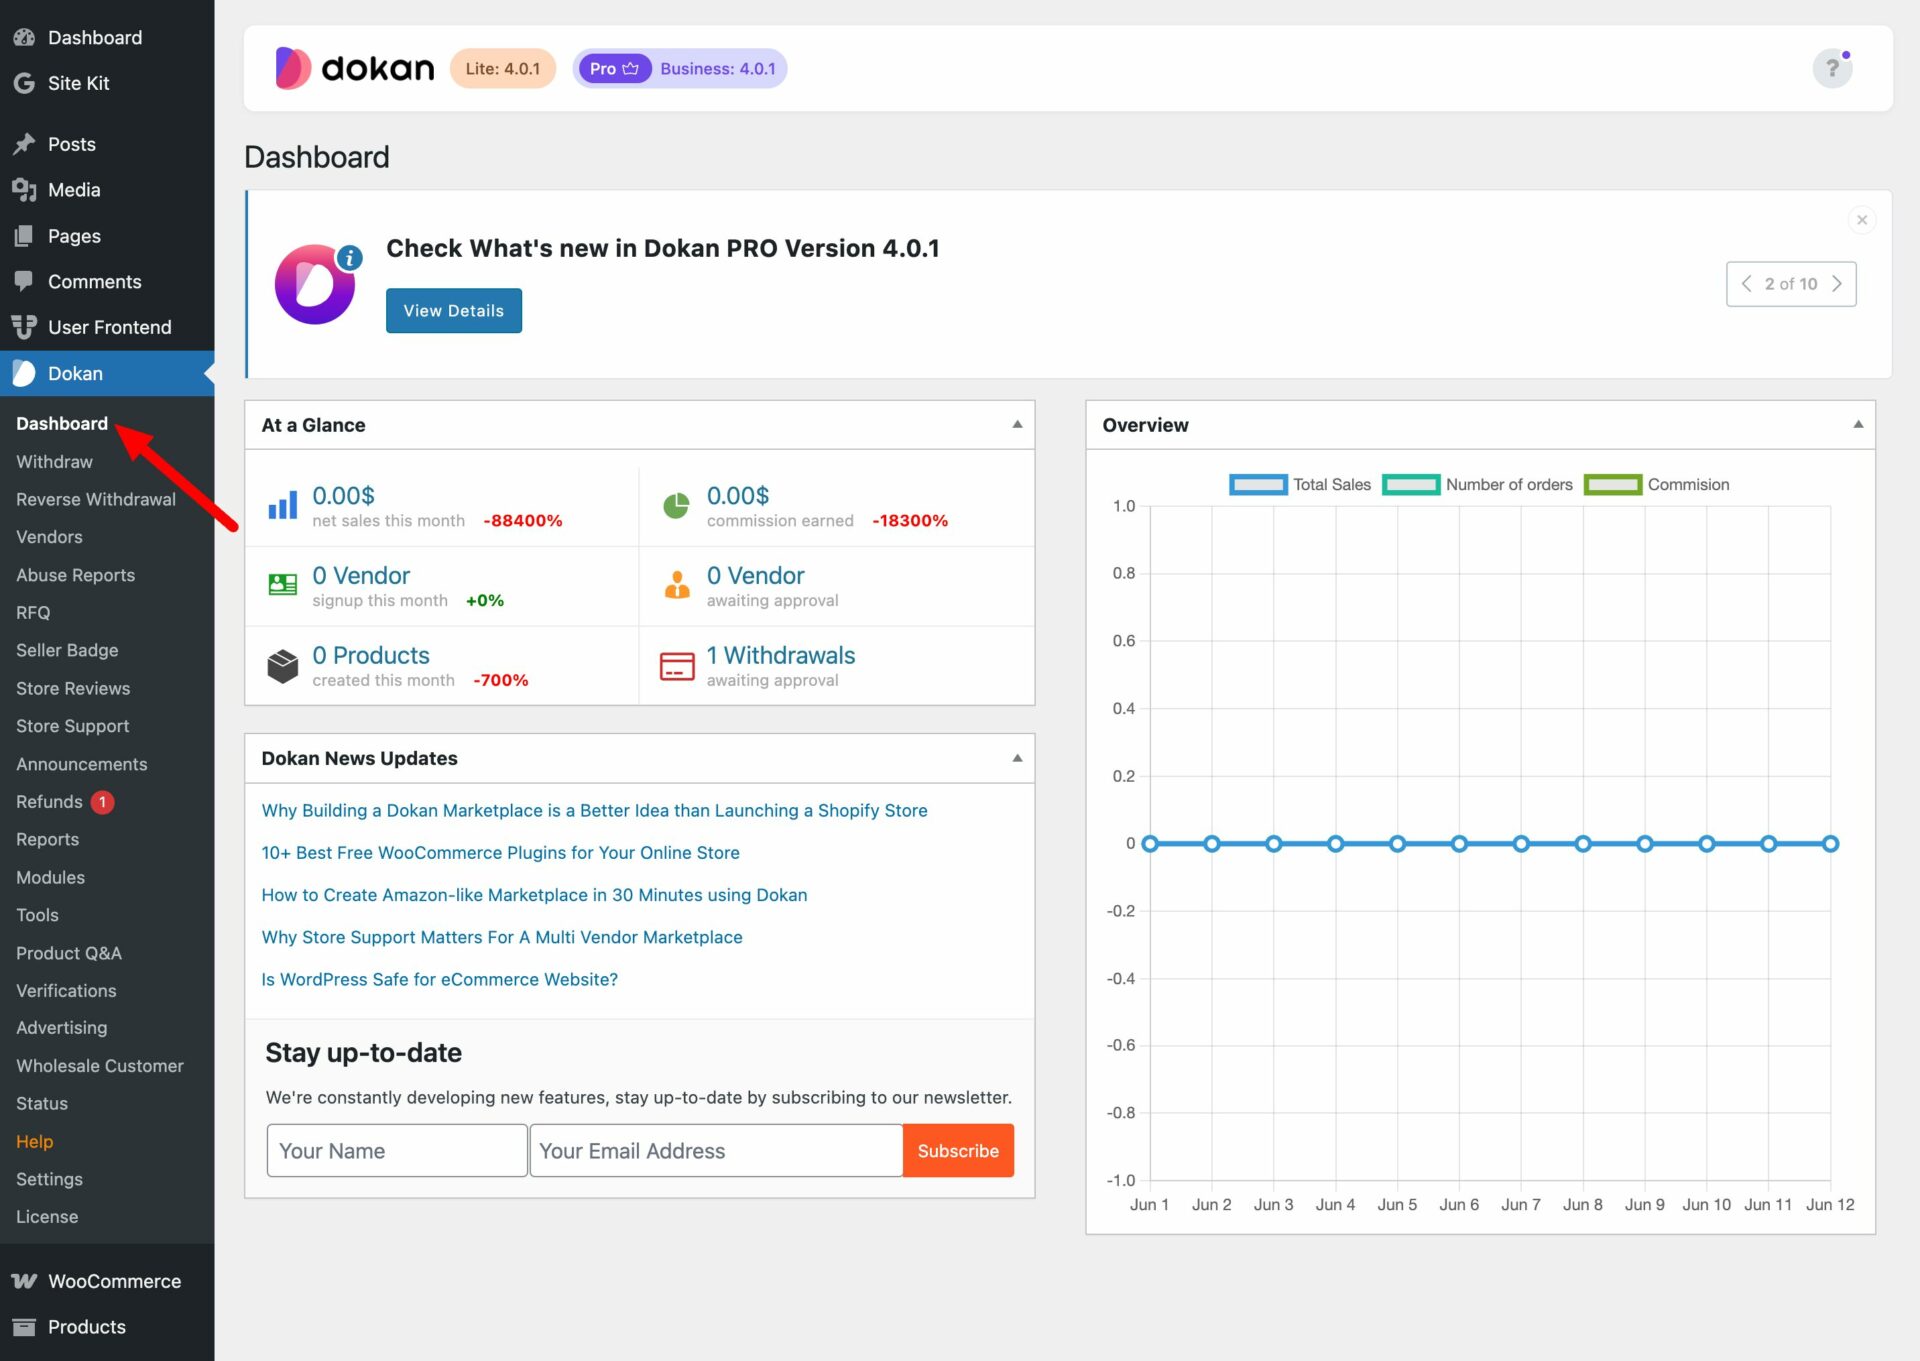The width and height of the screenshot is (1920, 1361).
Task: Click the vendor awaiting approval person icon
Action: coord(677,584)
